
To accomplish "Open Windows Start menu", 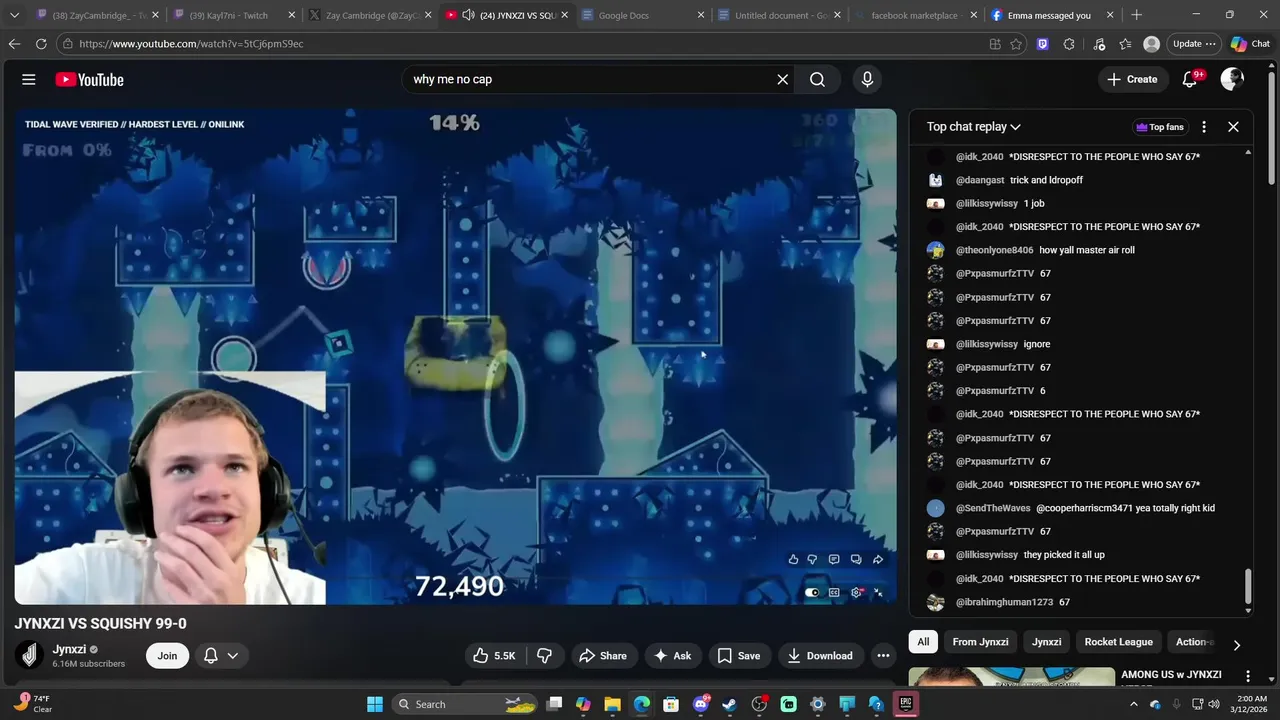I will tap(374, 704).
